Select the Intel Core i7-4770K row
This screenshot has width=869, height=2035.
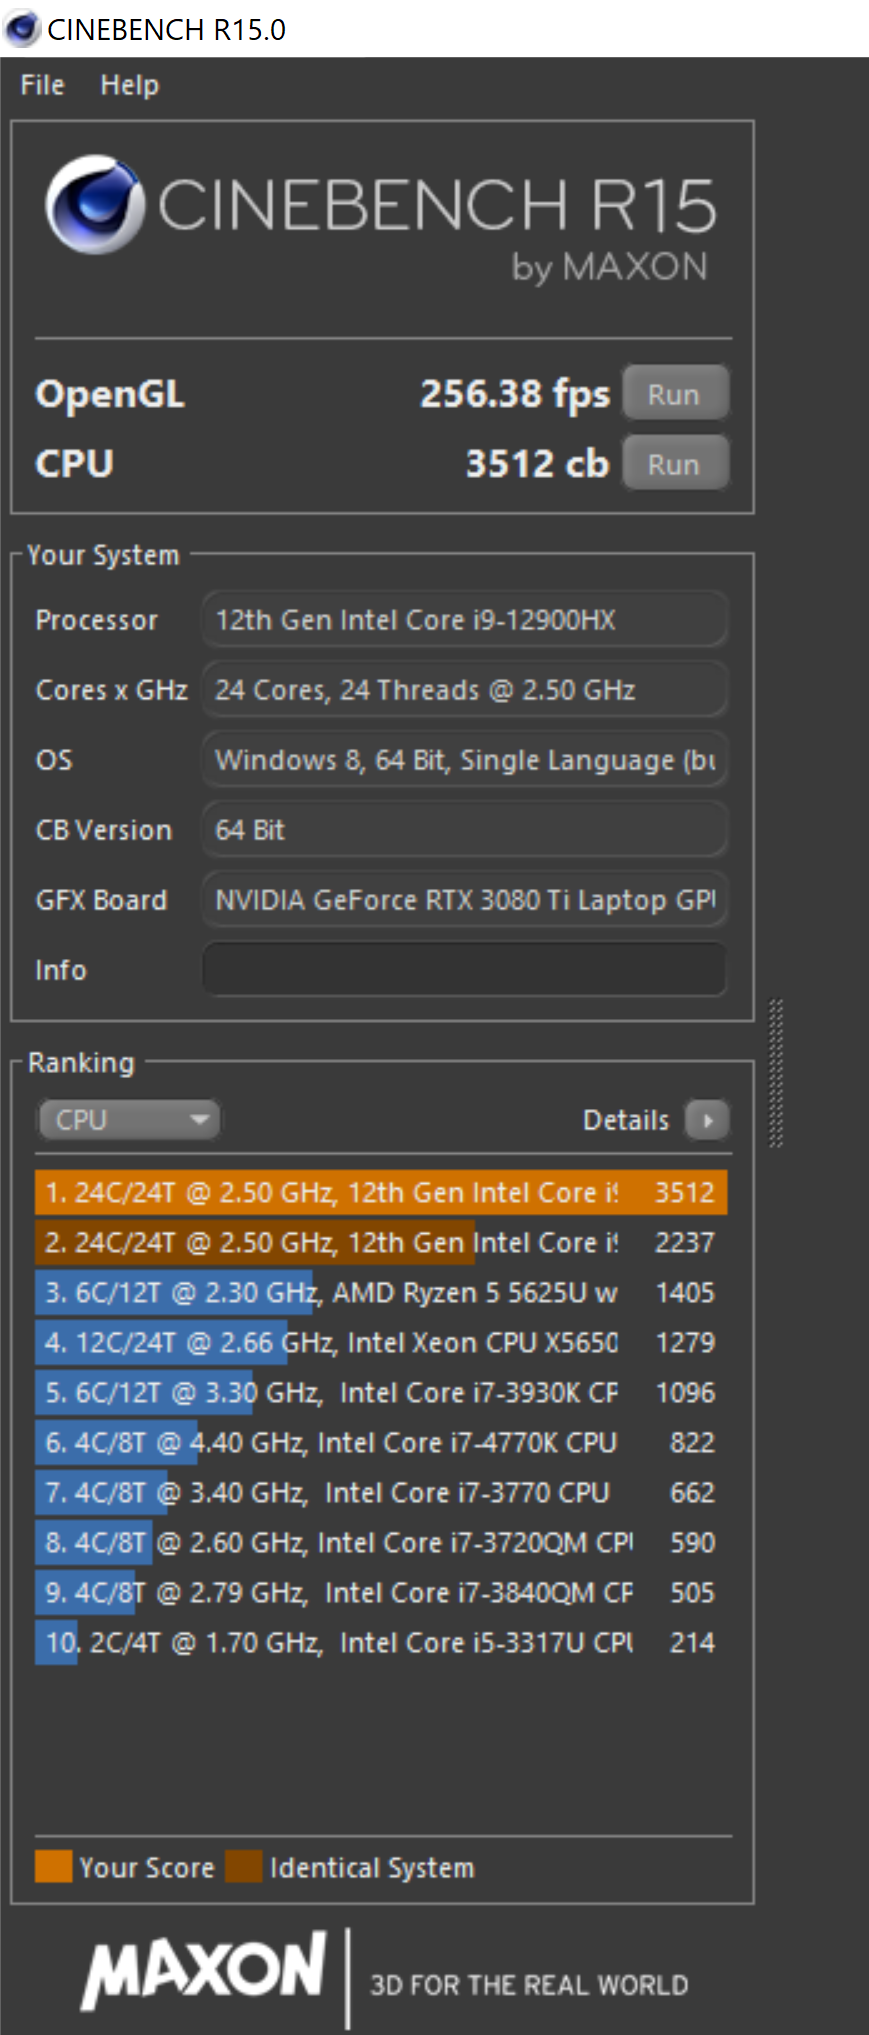click(x=381, y=1442)
